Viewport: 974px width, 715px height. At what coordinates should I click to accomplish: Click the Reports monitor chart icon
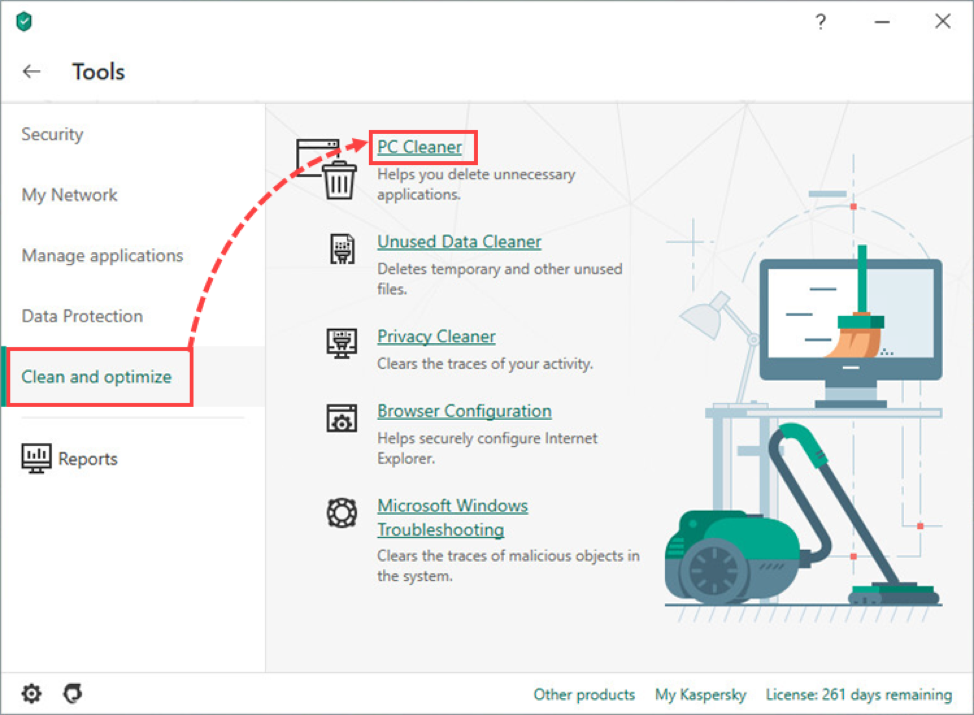pyautogui.click(x=36, y=459)
